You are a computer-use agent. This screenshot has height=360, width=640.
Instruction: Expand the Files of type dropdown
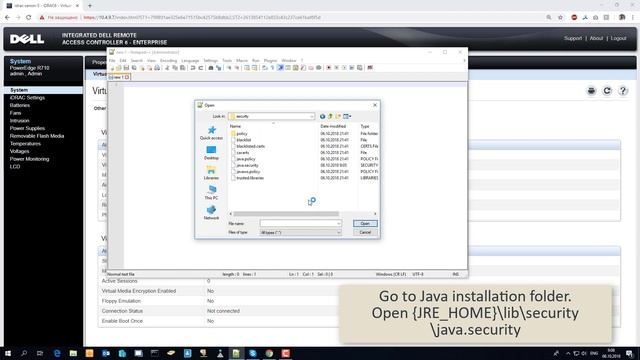click(338, 232)
